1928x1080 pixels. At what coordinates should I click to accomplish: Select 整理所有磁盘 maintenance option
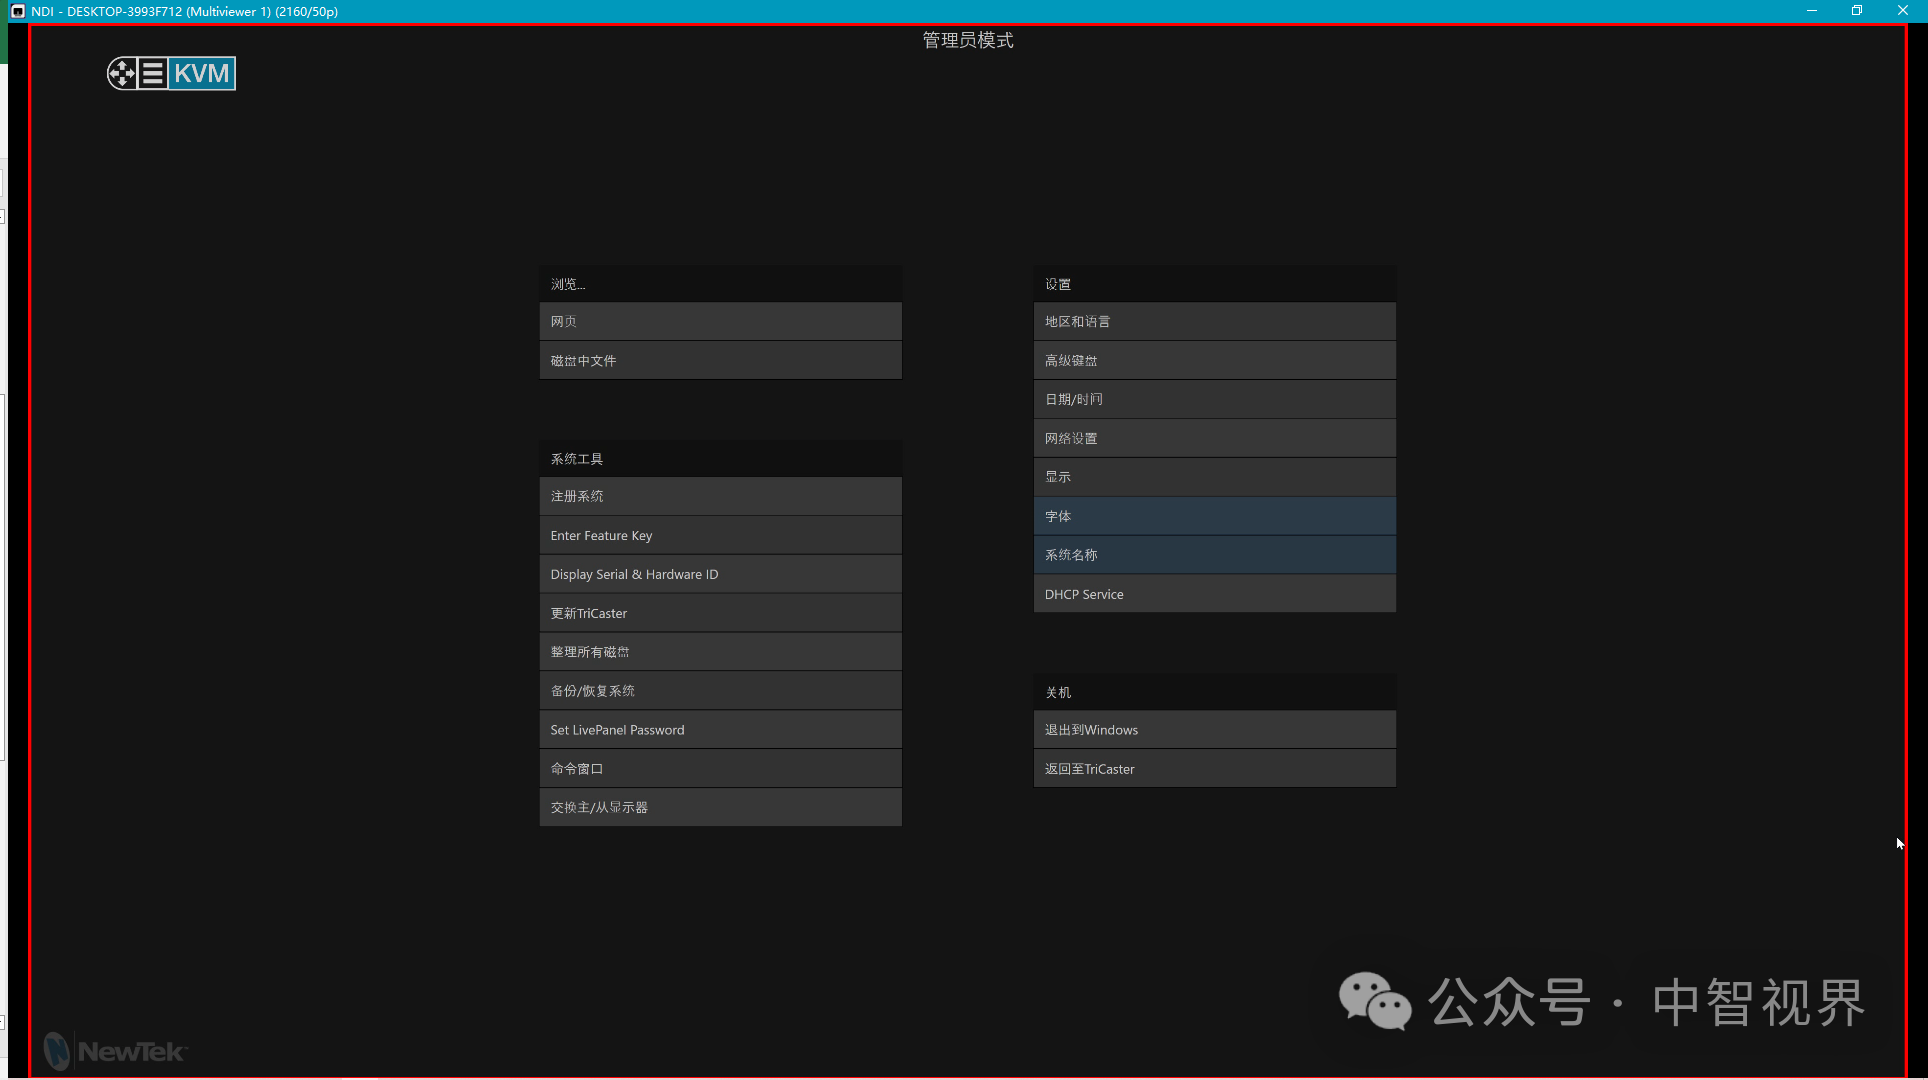point(720,651)
